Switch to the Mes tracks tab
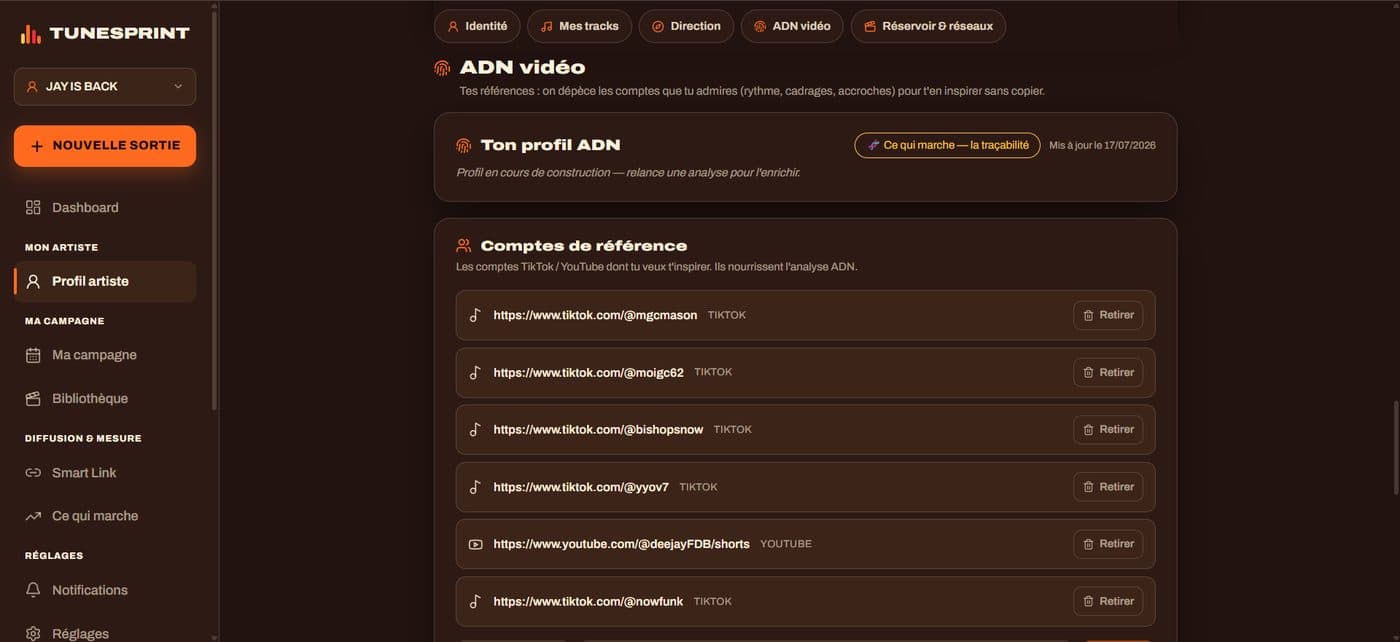 (579, 26)
